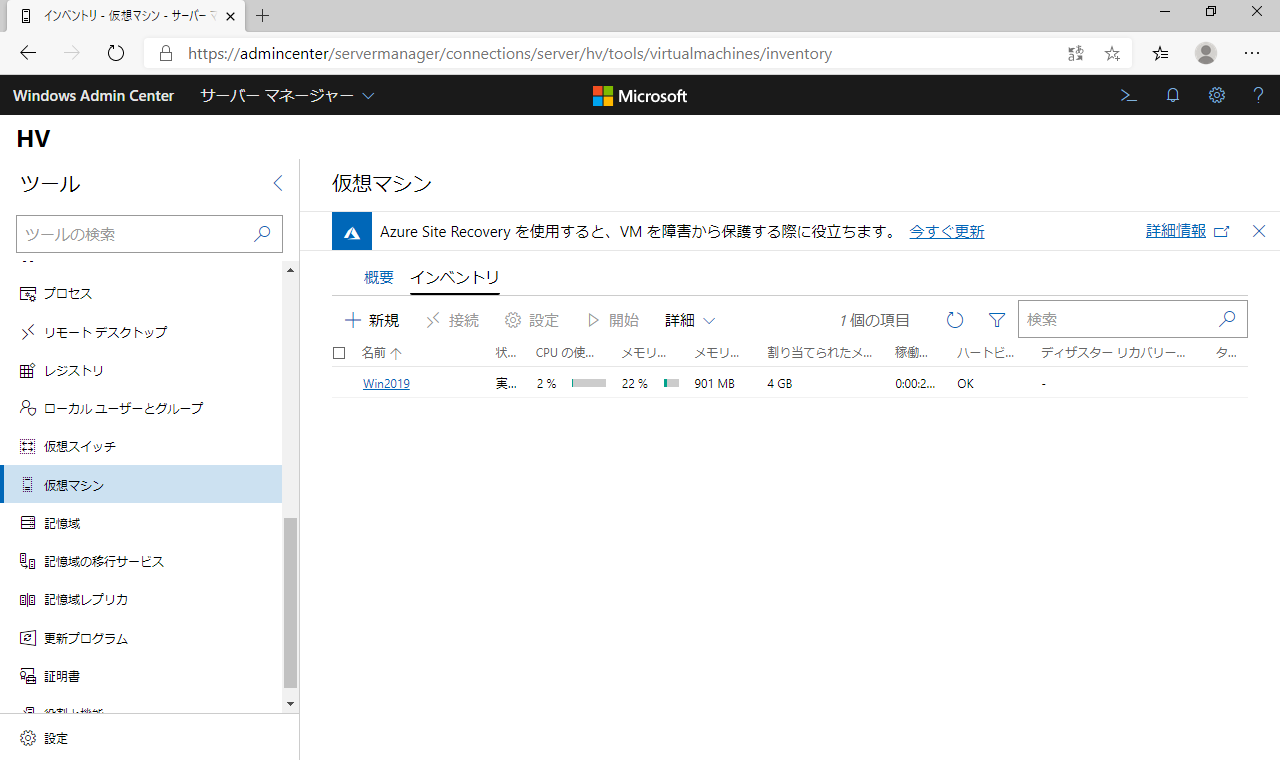
Task: Select 仮想マシン in tools list
Action: pos(140,485)
